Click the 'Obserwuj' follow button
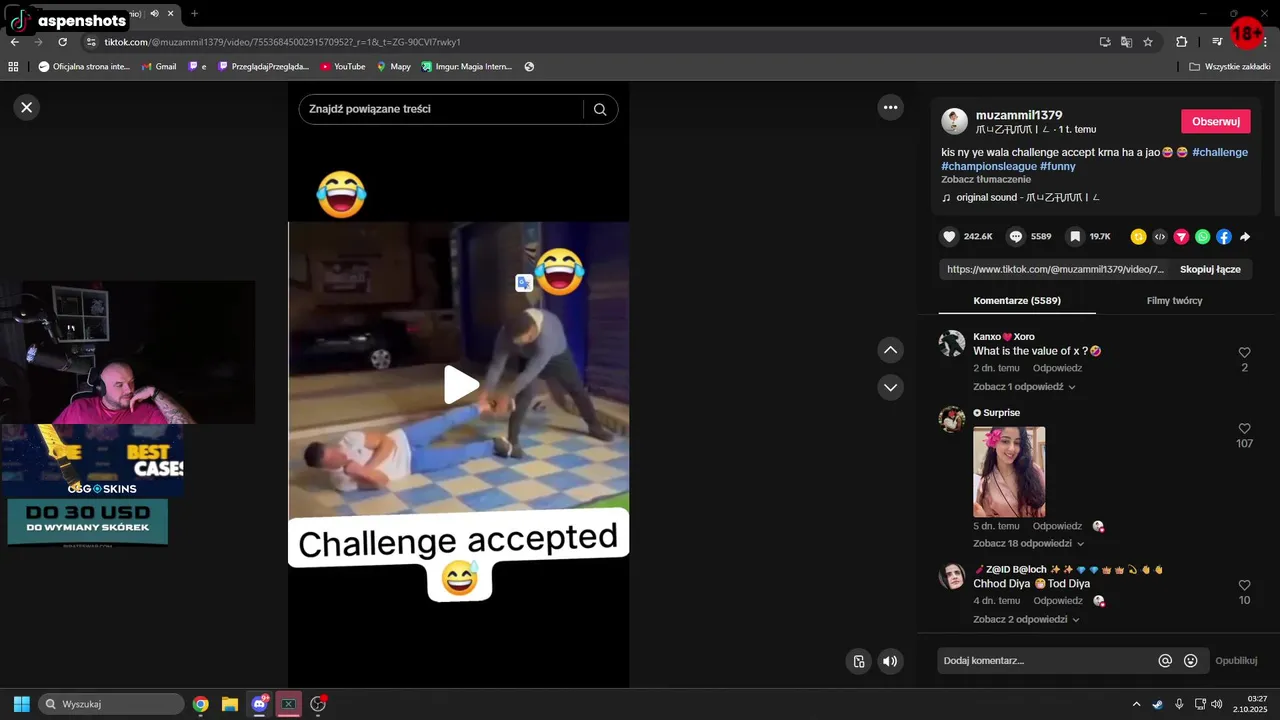The width and height of the screenshot is (1280, 720). click(1216, 121)
